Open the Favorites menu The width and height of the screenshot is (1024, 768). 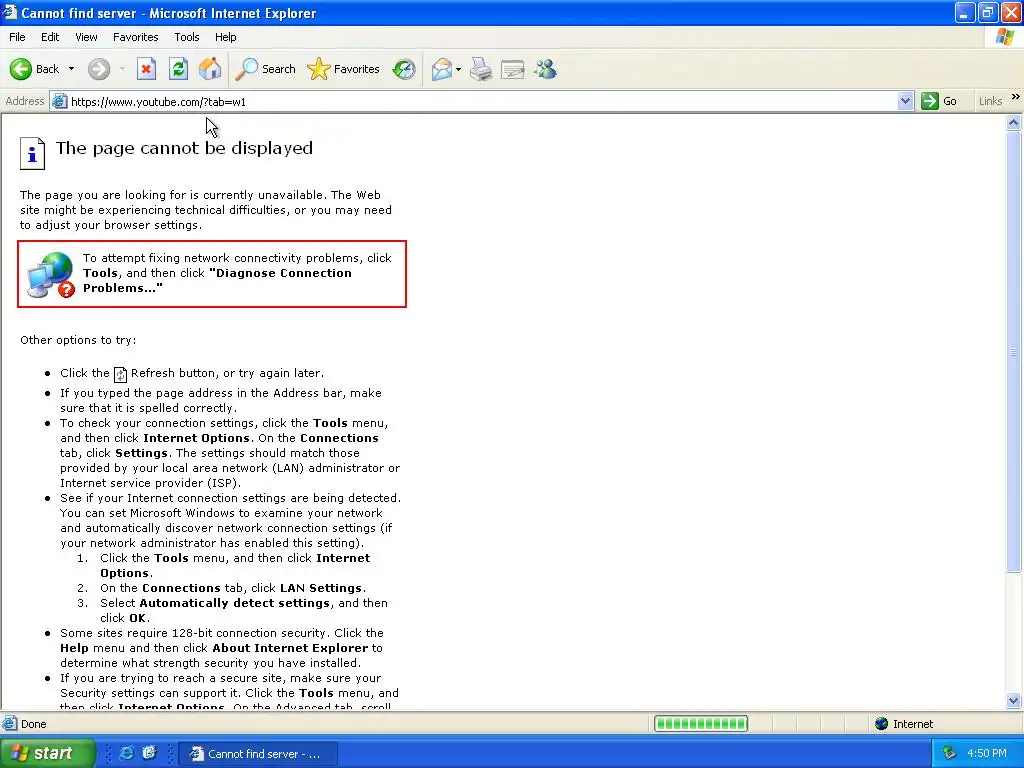coord(135,37)
